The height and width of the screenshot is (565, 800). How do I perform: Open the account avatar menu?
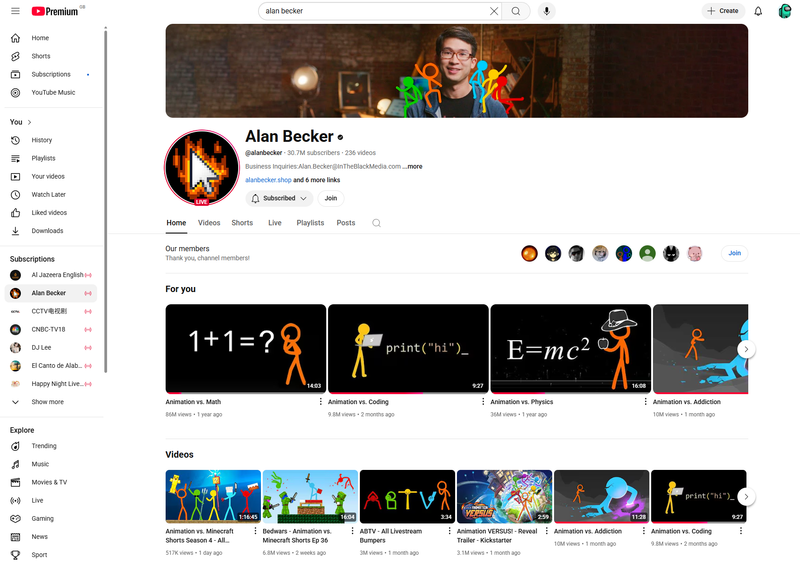785,11
